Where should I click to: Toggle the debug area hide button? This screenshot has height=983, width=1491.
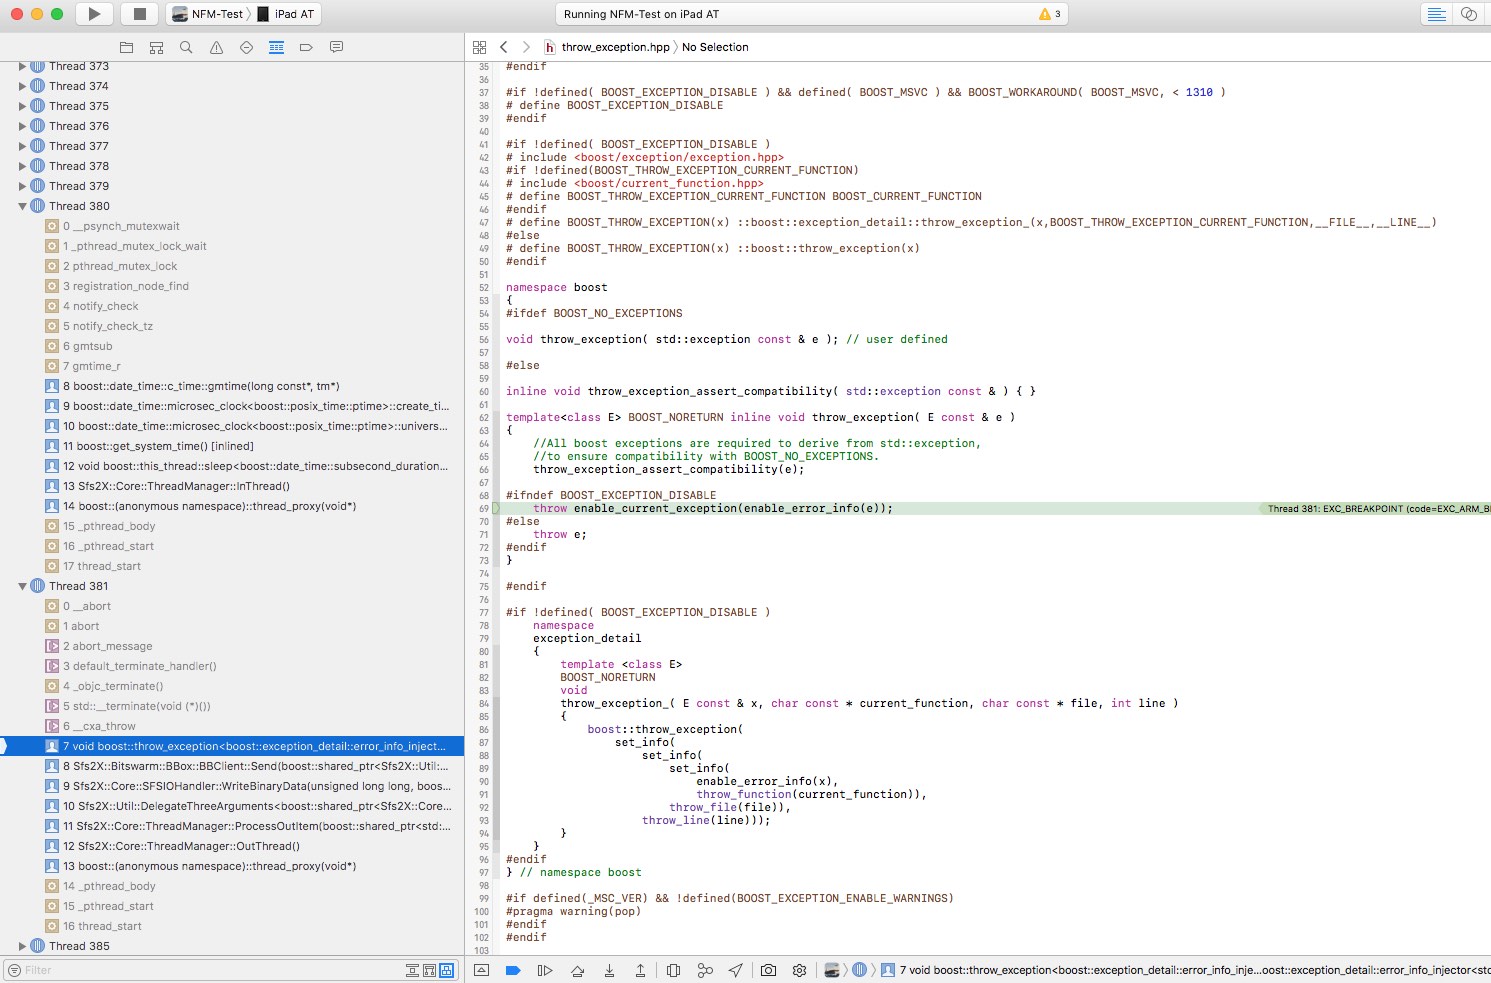481,970
